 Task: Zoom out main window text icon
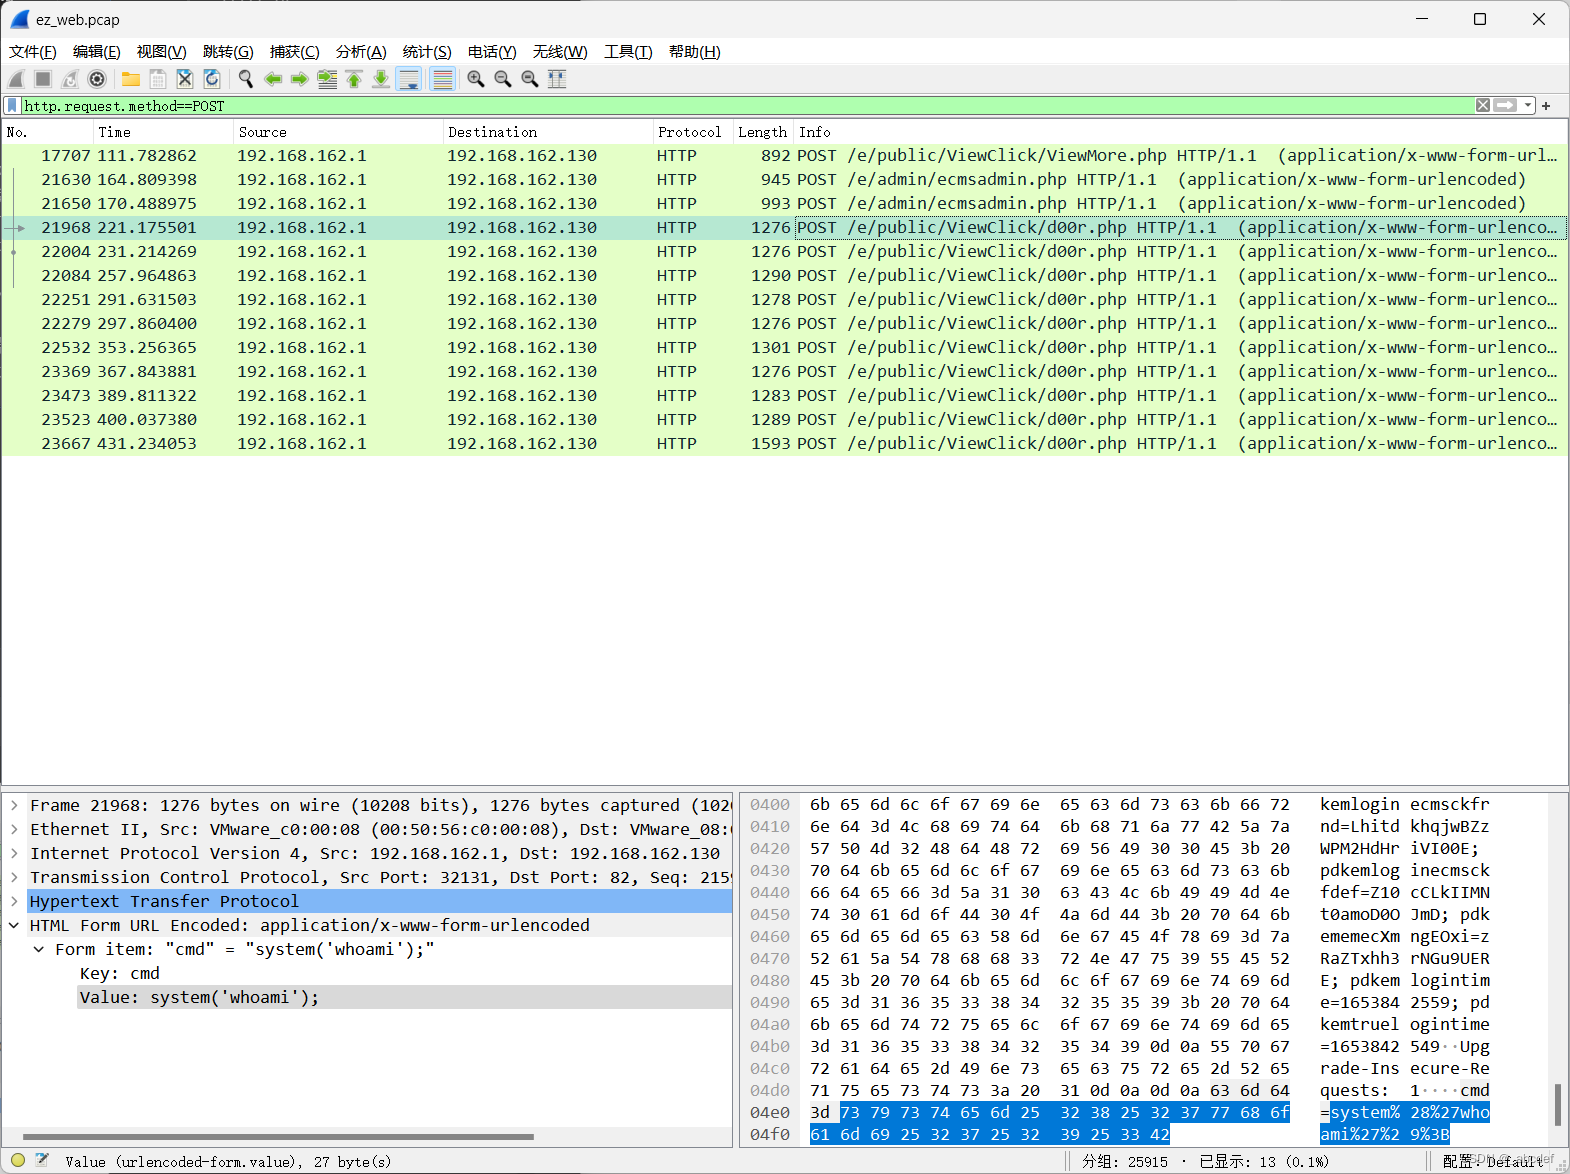tap(503, 79)
